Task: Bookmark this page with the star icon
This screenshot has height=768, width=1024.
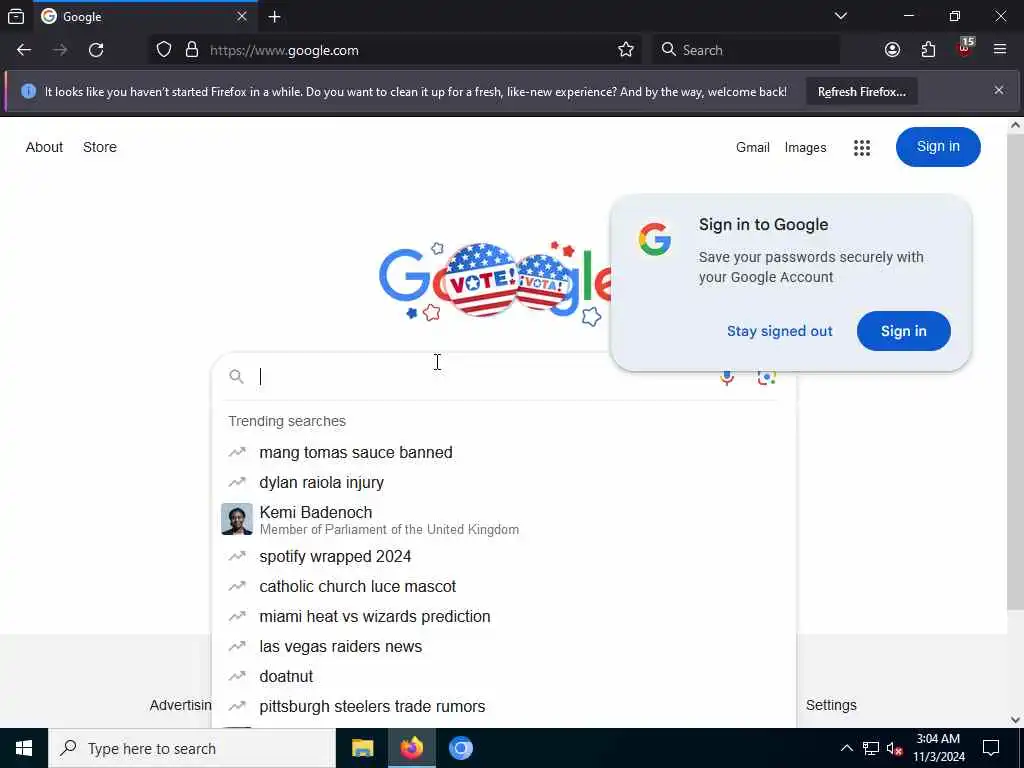Action: [x=626, y=50]
